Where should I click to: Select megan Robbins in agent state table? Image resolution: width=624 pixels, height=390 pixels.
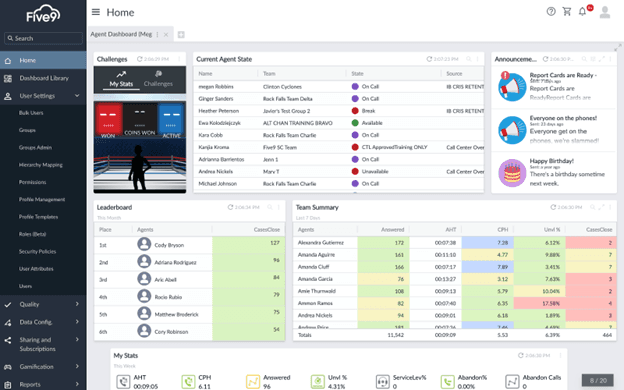click(339, 87)
